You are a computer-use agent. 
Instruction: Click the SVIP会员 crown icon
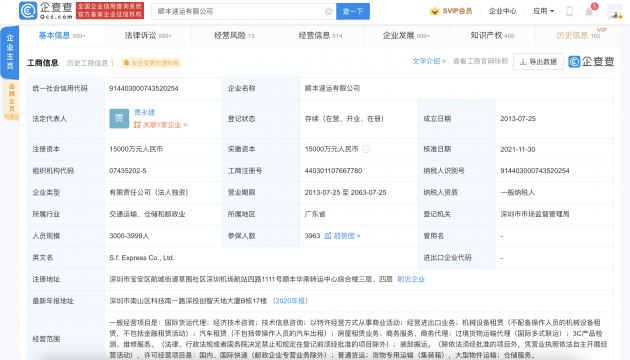[434, 11]
